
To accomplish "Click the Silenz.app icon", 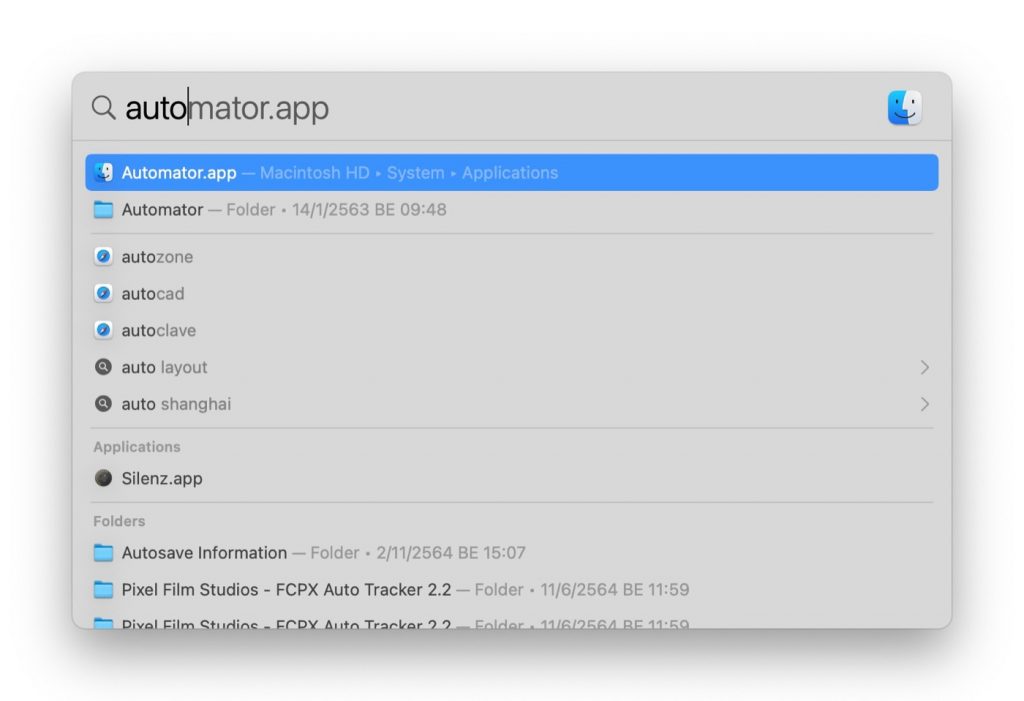I will (103, 479).
